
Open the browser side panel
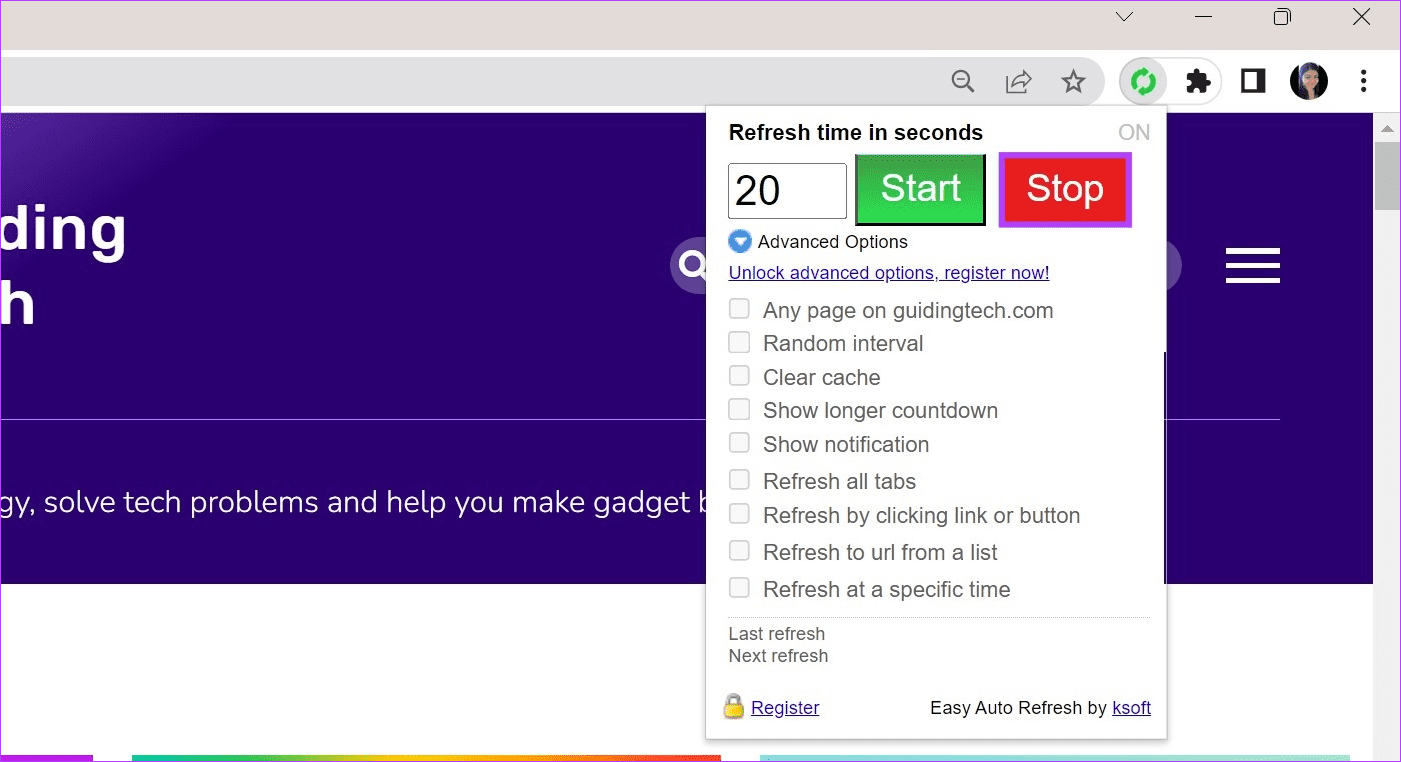pyautogui.click(x=1253, y=82)
